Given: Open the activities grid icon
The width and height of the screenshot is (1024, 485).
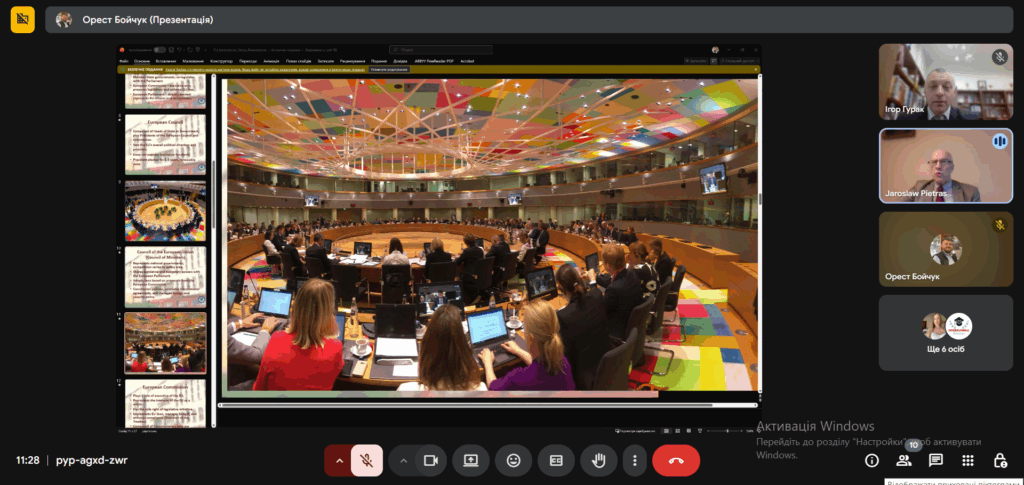Looking at the screenshot, I should pyautogui.click(x=968, y=460).
